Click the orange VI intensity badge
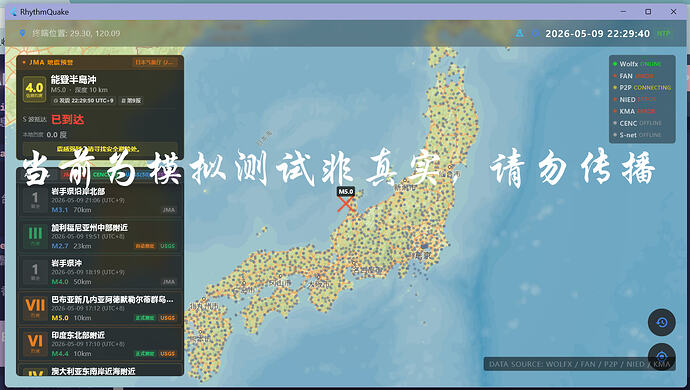 35,344
